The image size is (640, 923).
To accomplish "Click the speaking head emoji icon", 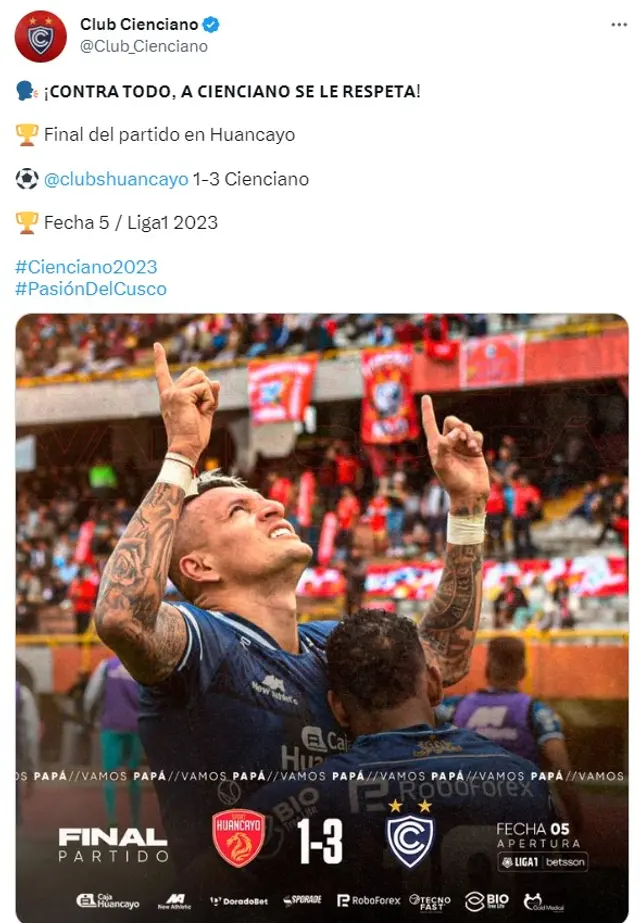I will click(26, 91).
